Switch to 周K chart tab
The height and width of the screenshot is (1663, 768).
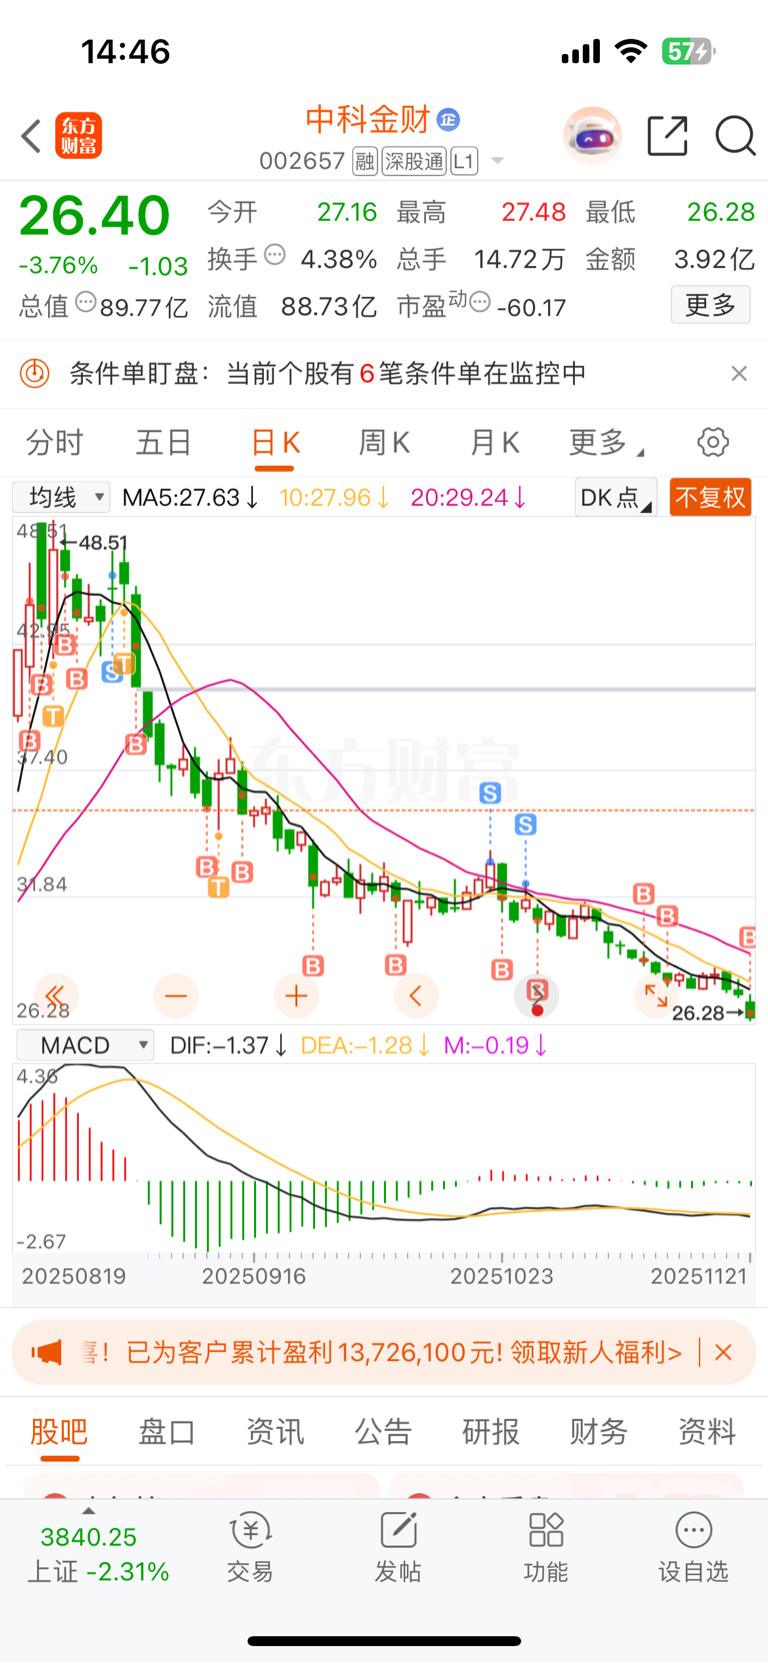[x=384, y=442]
